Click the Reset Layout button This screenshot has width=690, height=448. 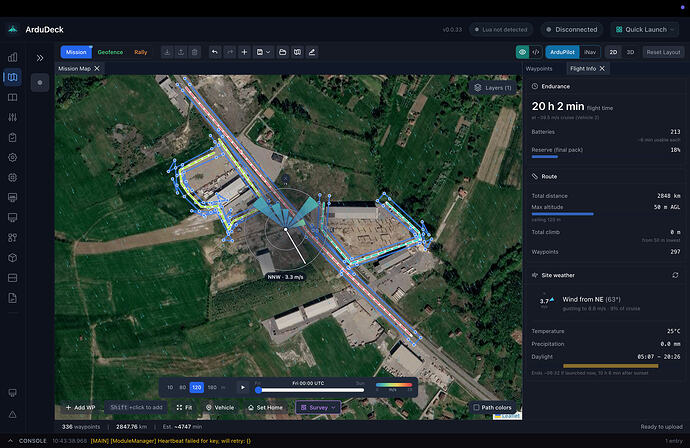[x=663, y=52]
